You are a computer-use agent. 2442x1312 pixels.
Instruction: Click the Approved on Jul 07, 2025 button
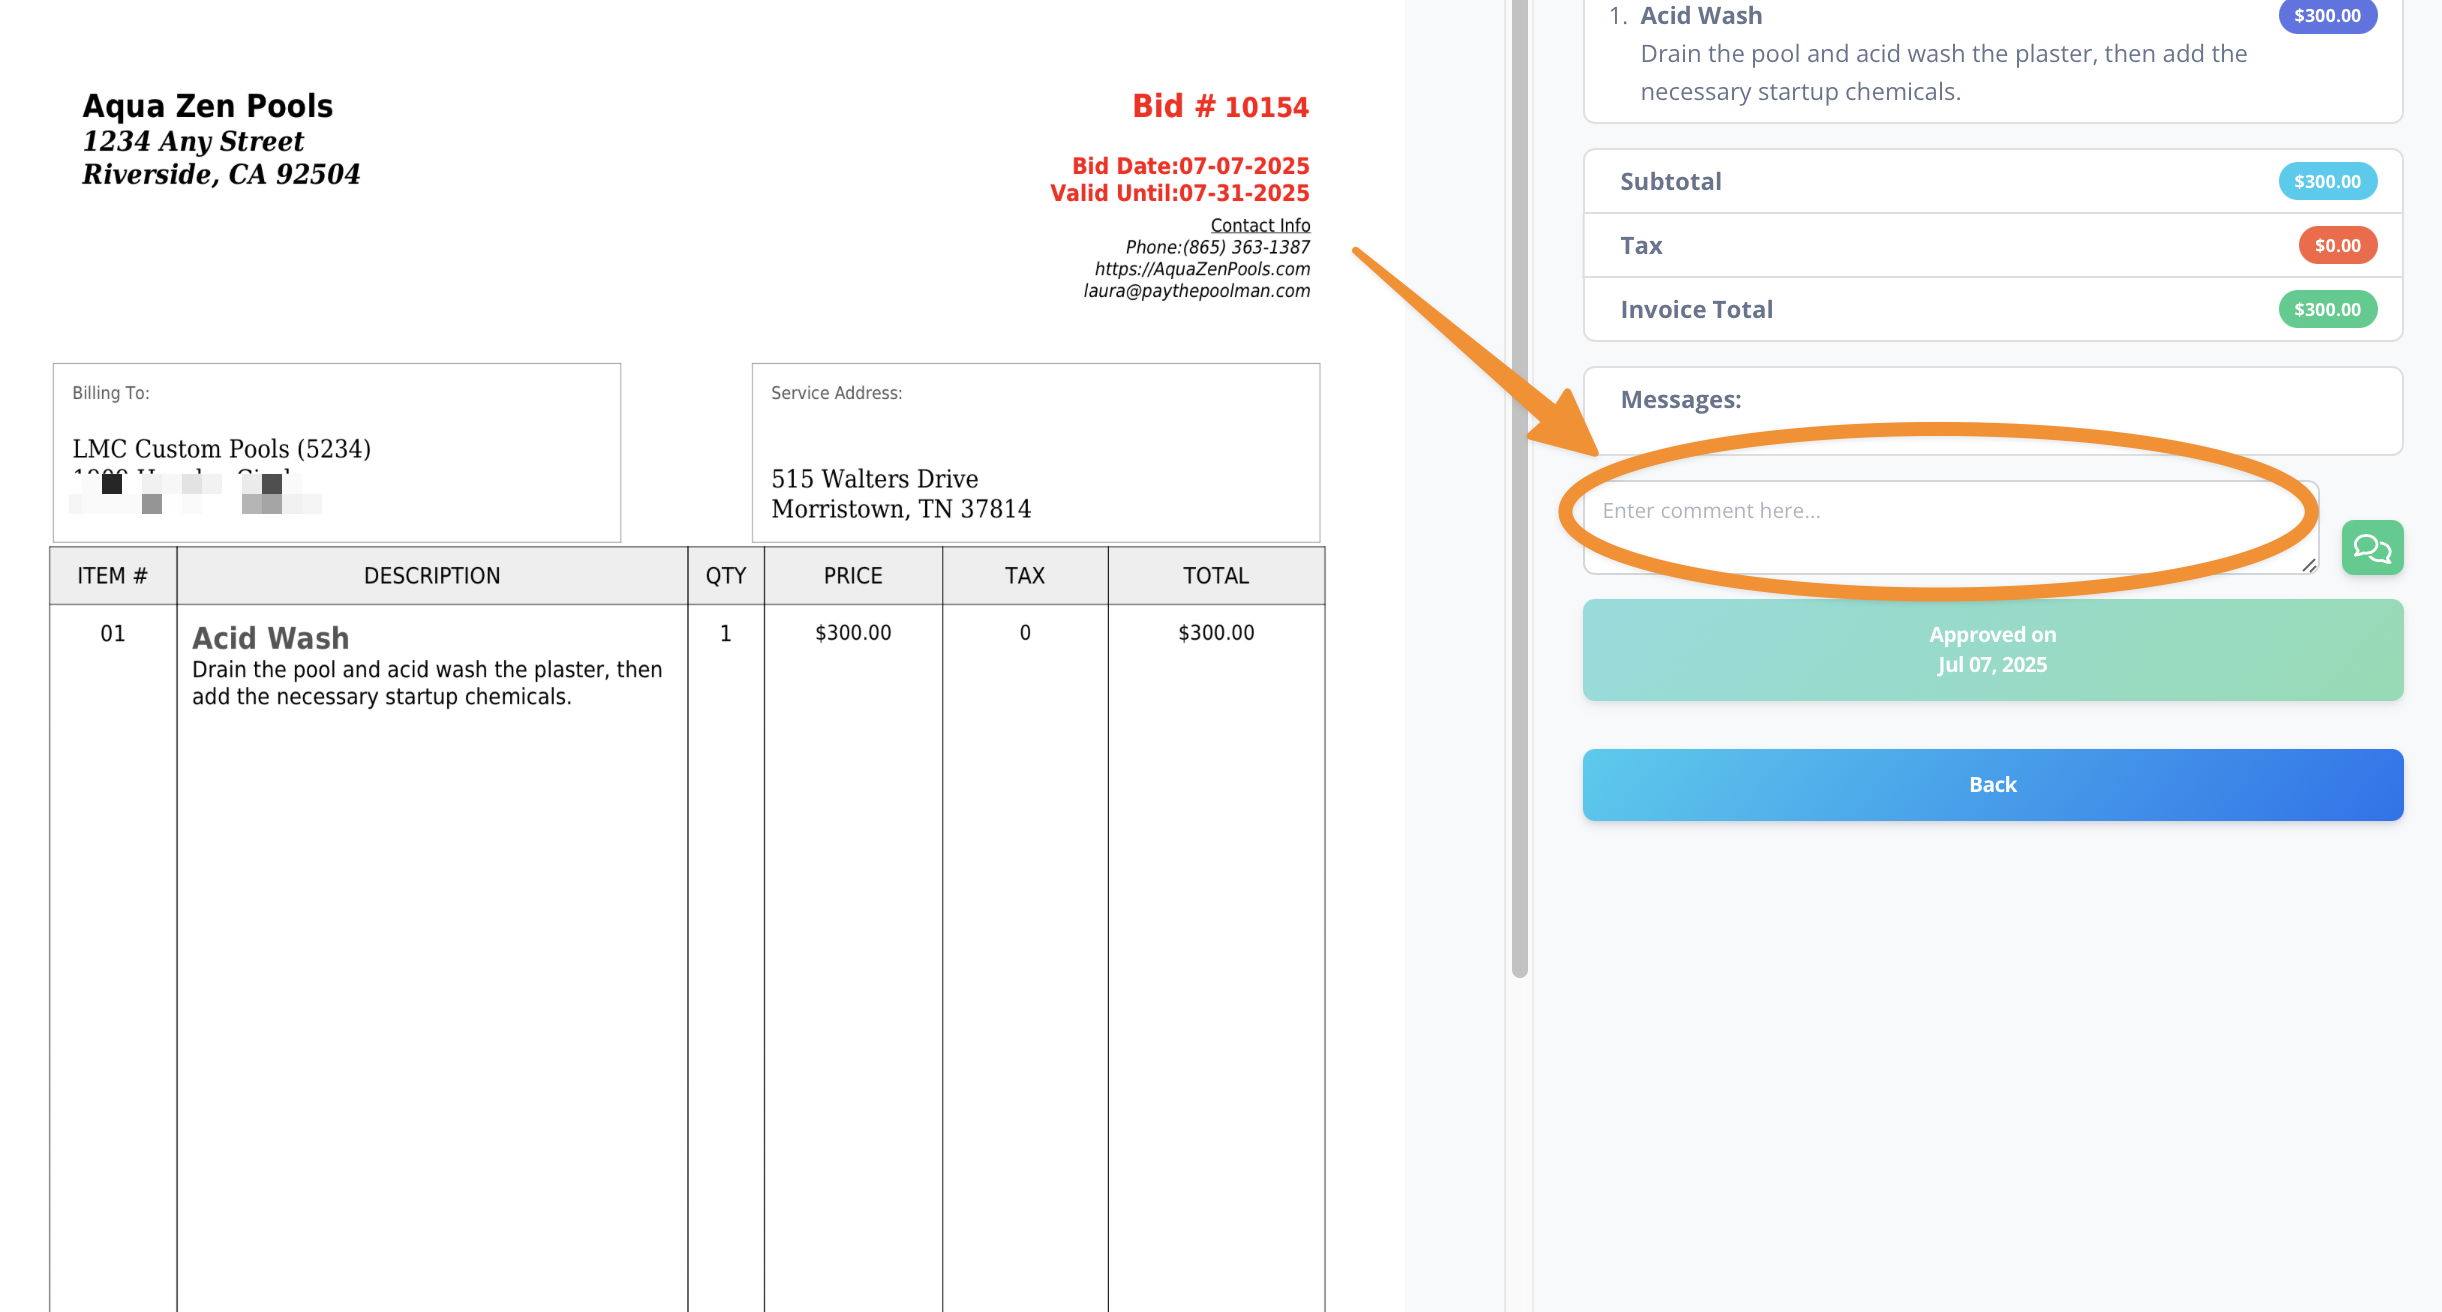(1992, 650)
